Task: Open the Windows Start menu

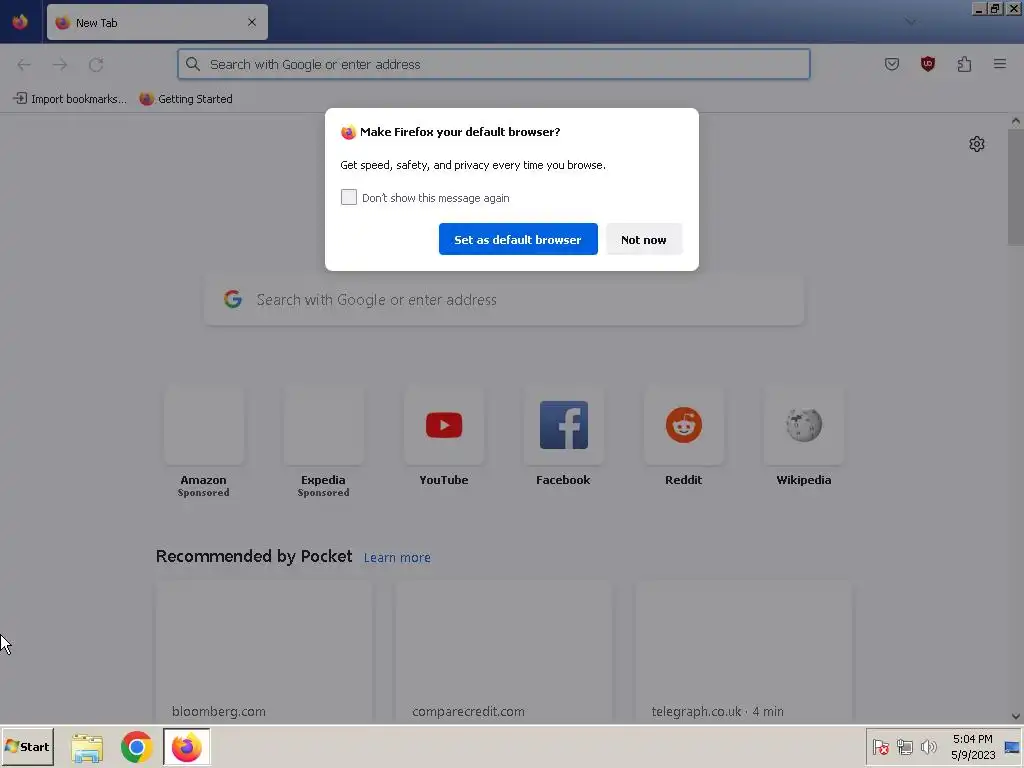Action: tap(27, 746)
